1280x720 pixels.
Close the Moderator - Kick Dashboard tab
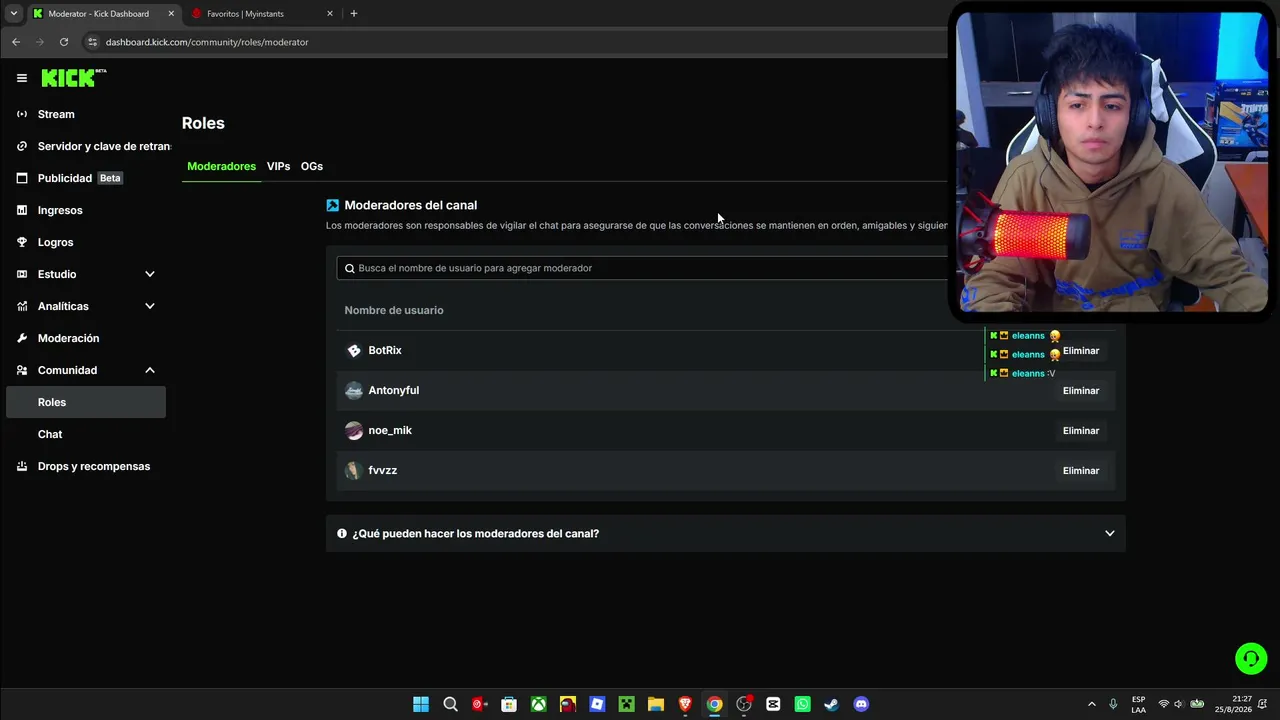click(171, 14)
